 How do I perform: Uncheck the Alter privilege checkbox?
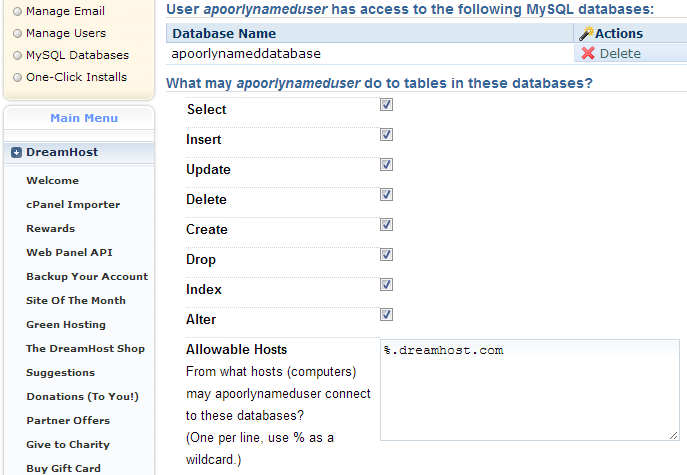tap(386, 314)
